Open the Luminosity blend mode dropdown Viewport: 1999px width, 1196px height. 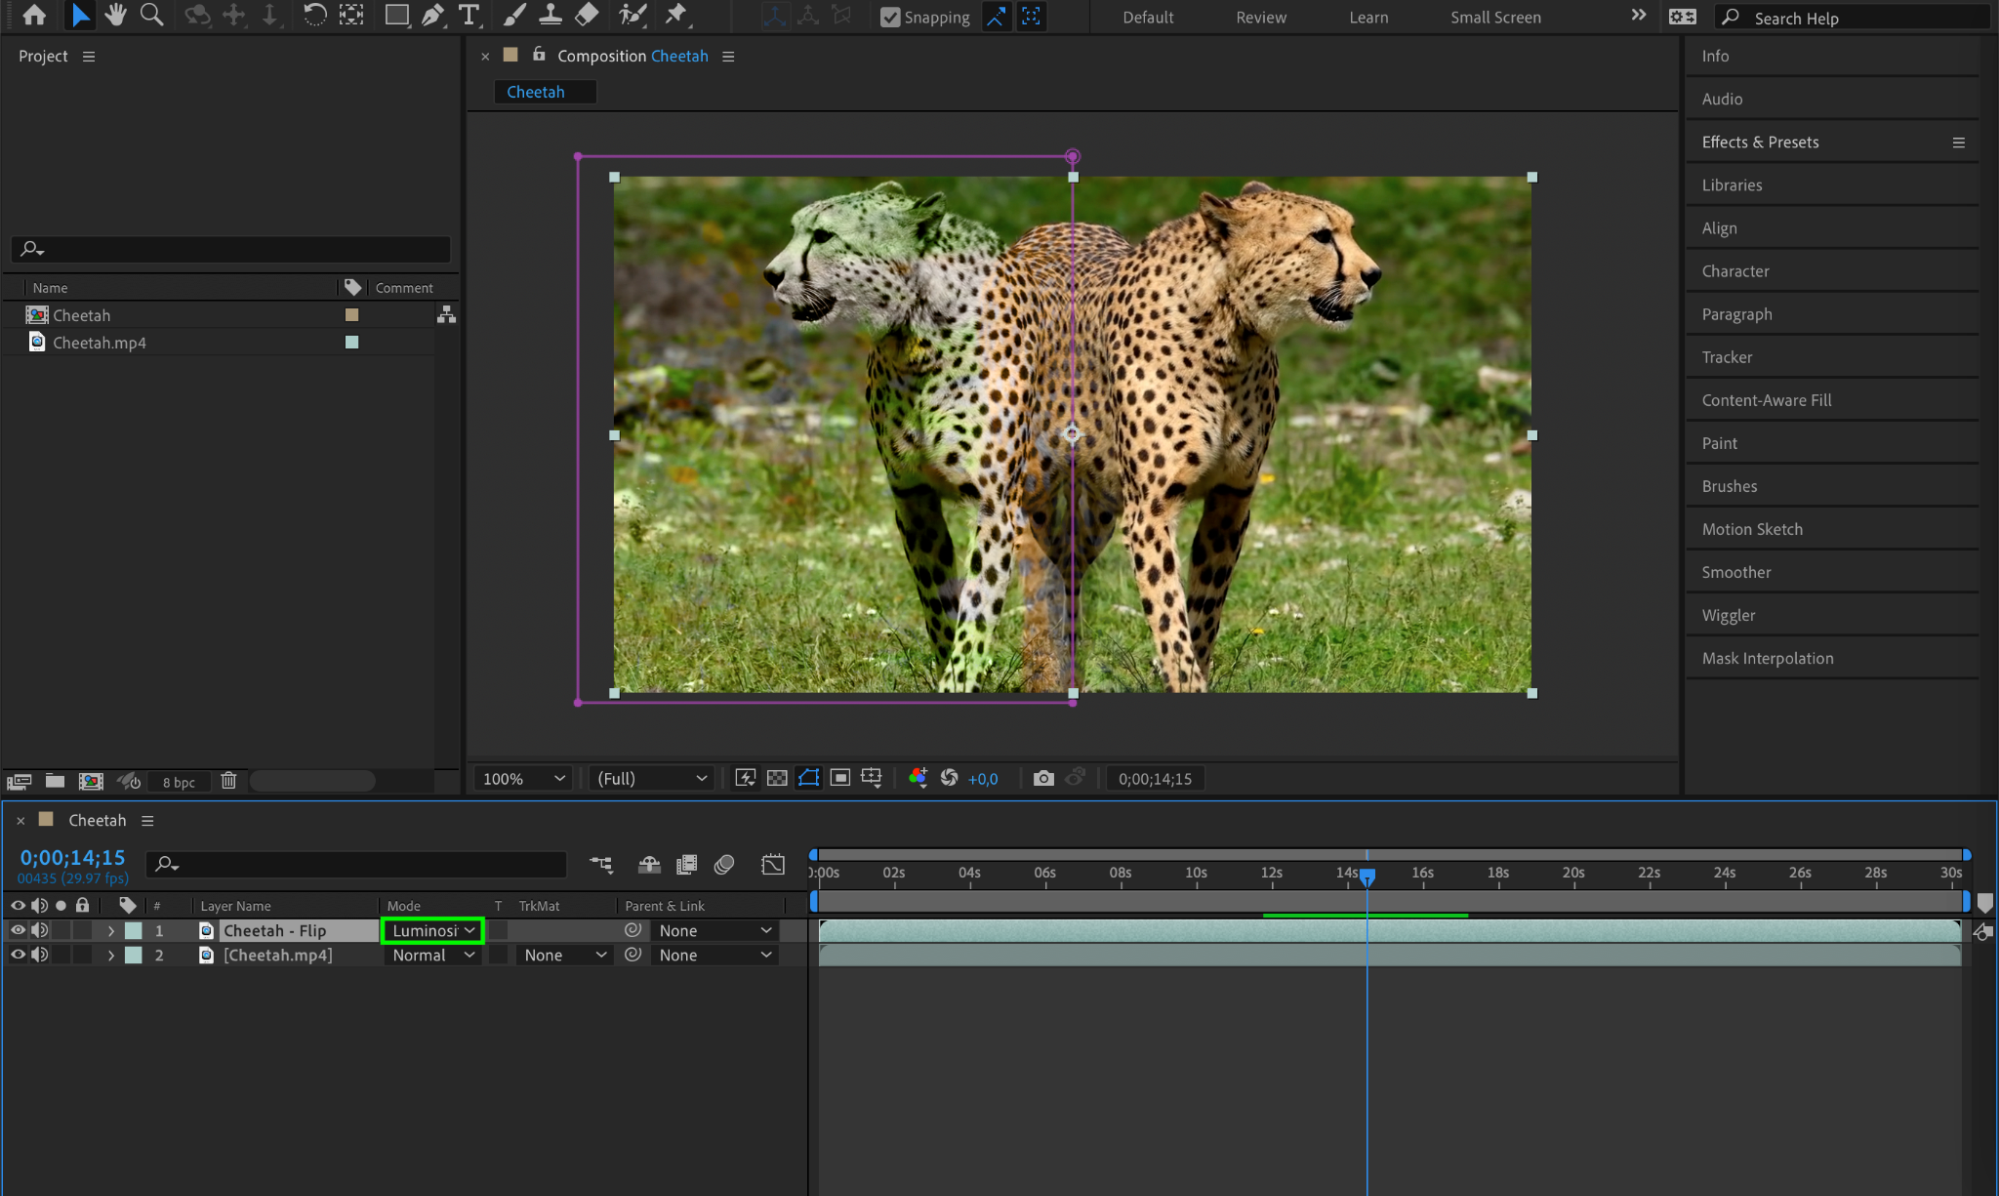(x=433, y=930)
